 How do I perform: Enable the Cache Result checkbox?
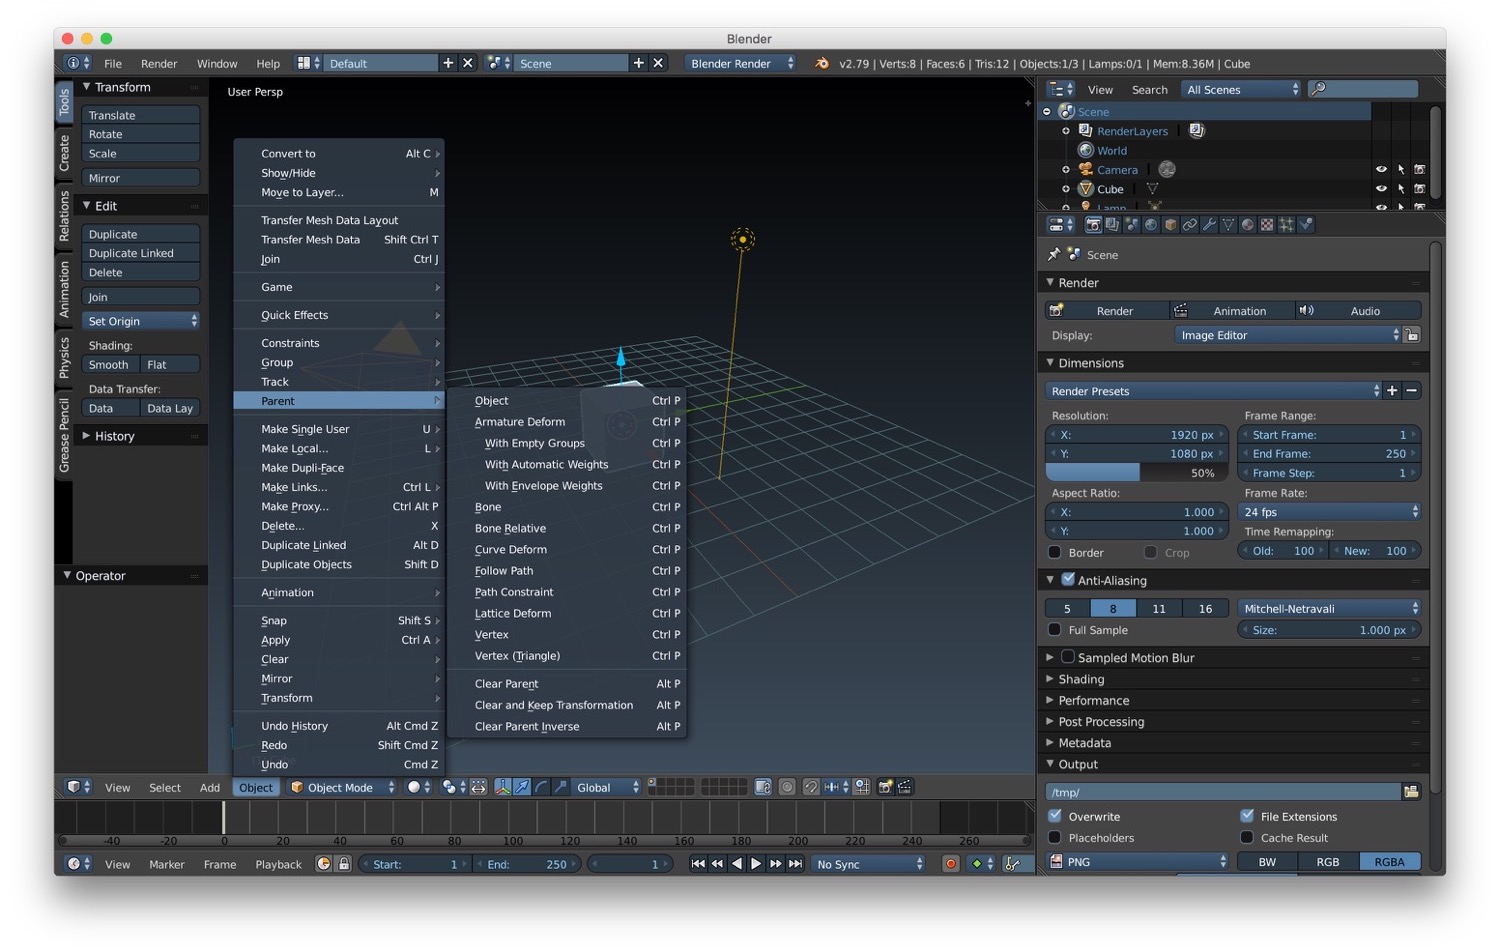coord(1247,837)
